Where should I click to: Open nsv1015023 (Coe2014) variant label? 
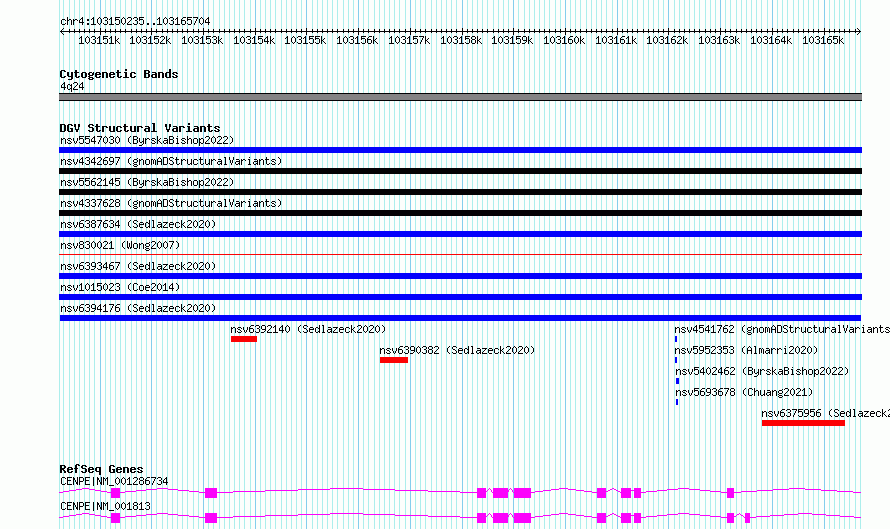pos(120,287)
